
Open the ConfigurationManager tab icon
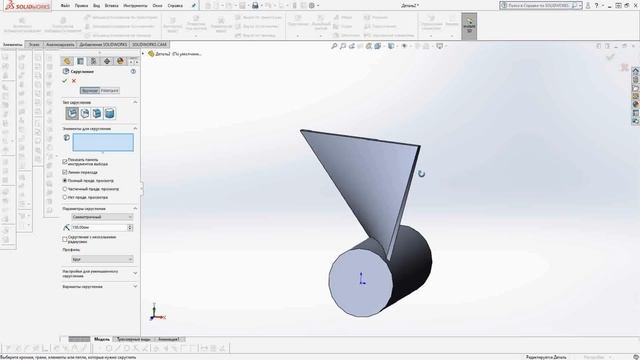(x=93, y=61)
